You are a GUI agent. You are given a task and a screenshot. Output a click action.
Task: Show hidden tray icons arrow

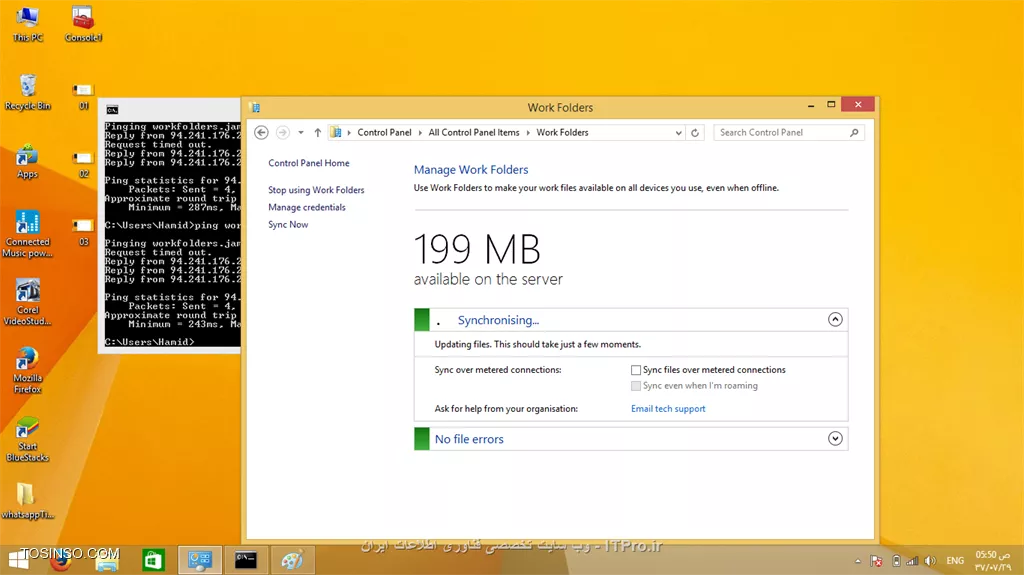click(x=857, y=561)
